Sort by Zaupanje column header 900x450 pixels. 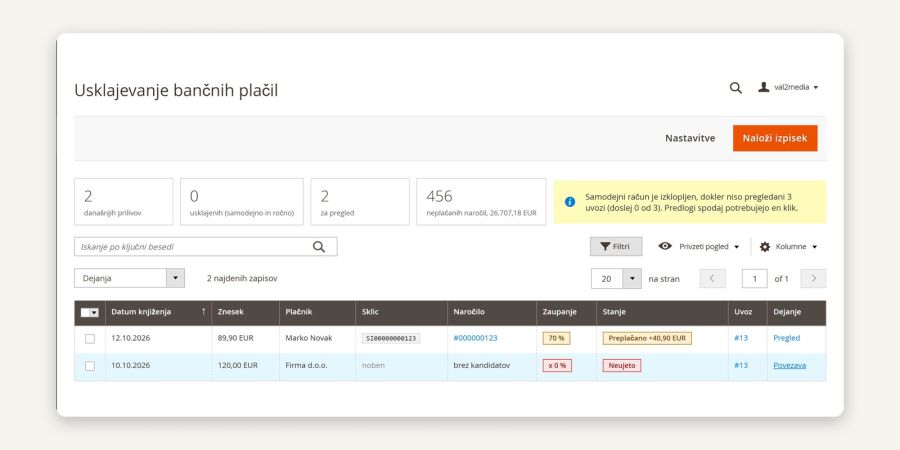(x=567, y=312)
